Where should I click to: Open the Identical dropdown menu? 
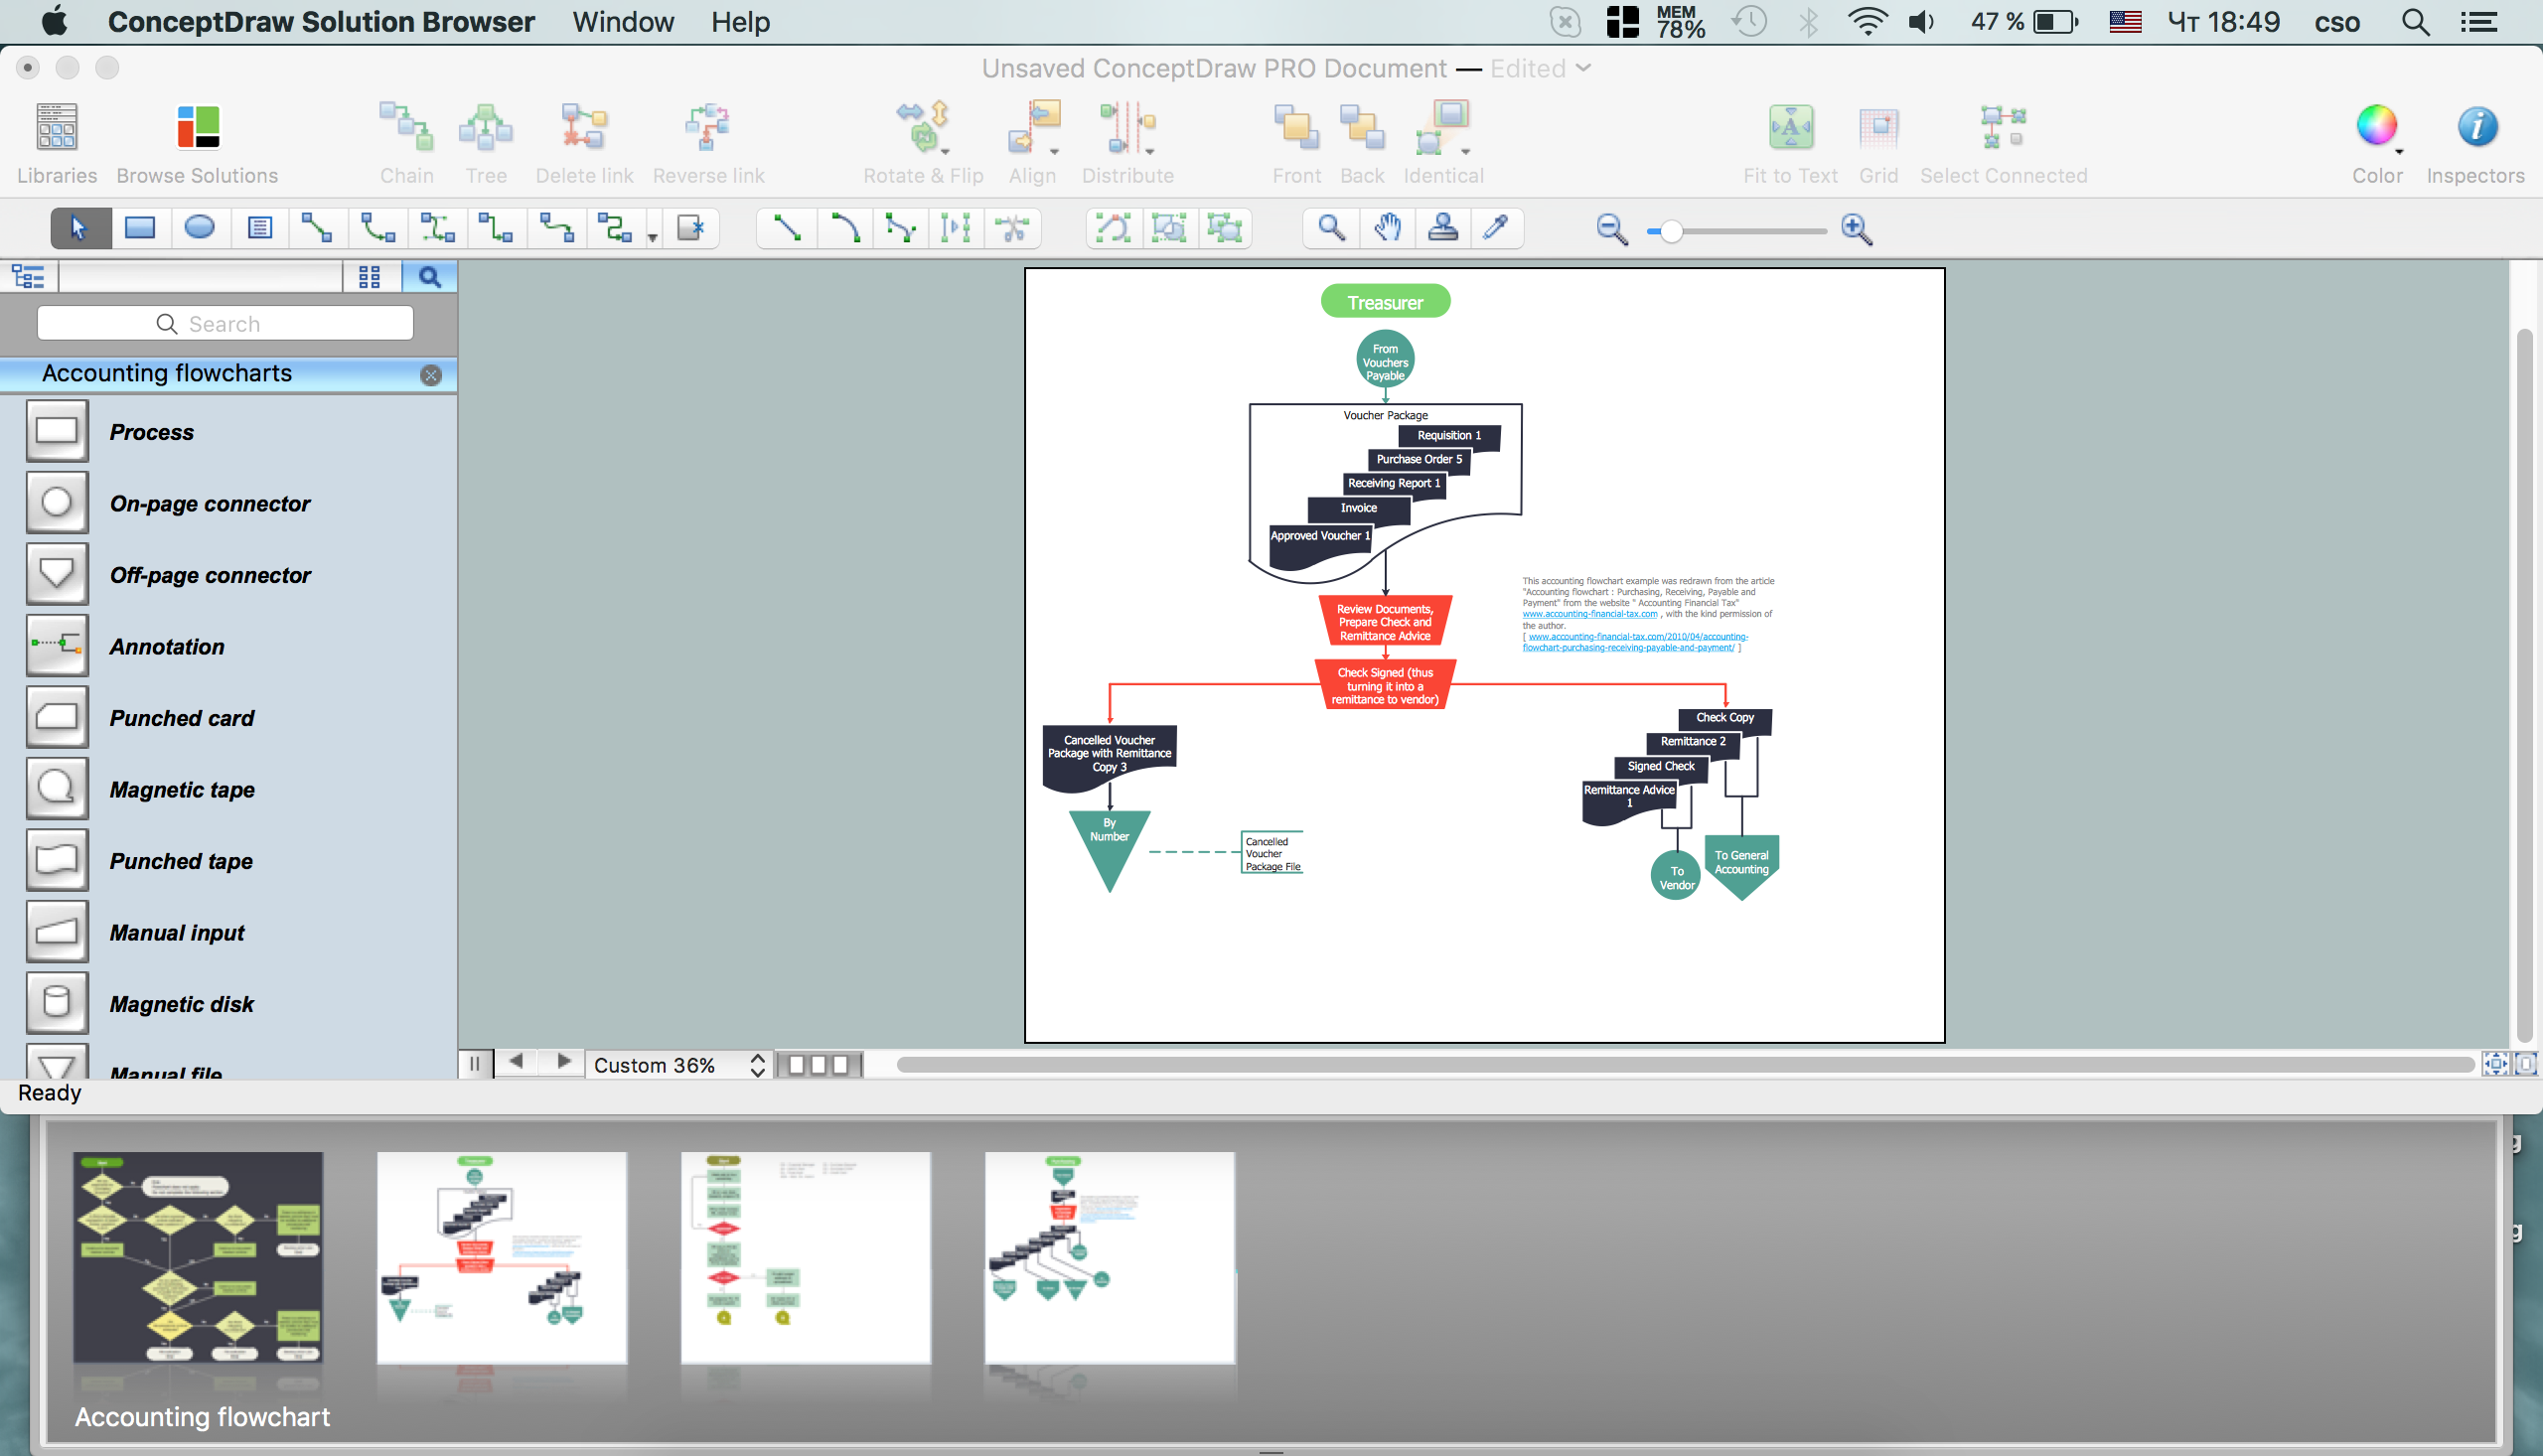(1466, 152)
